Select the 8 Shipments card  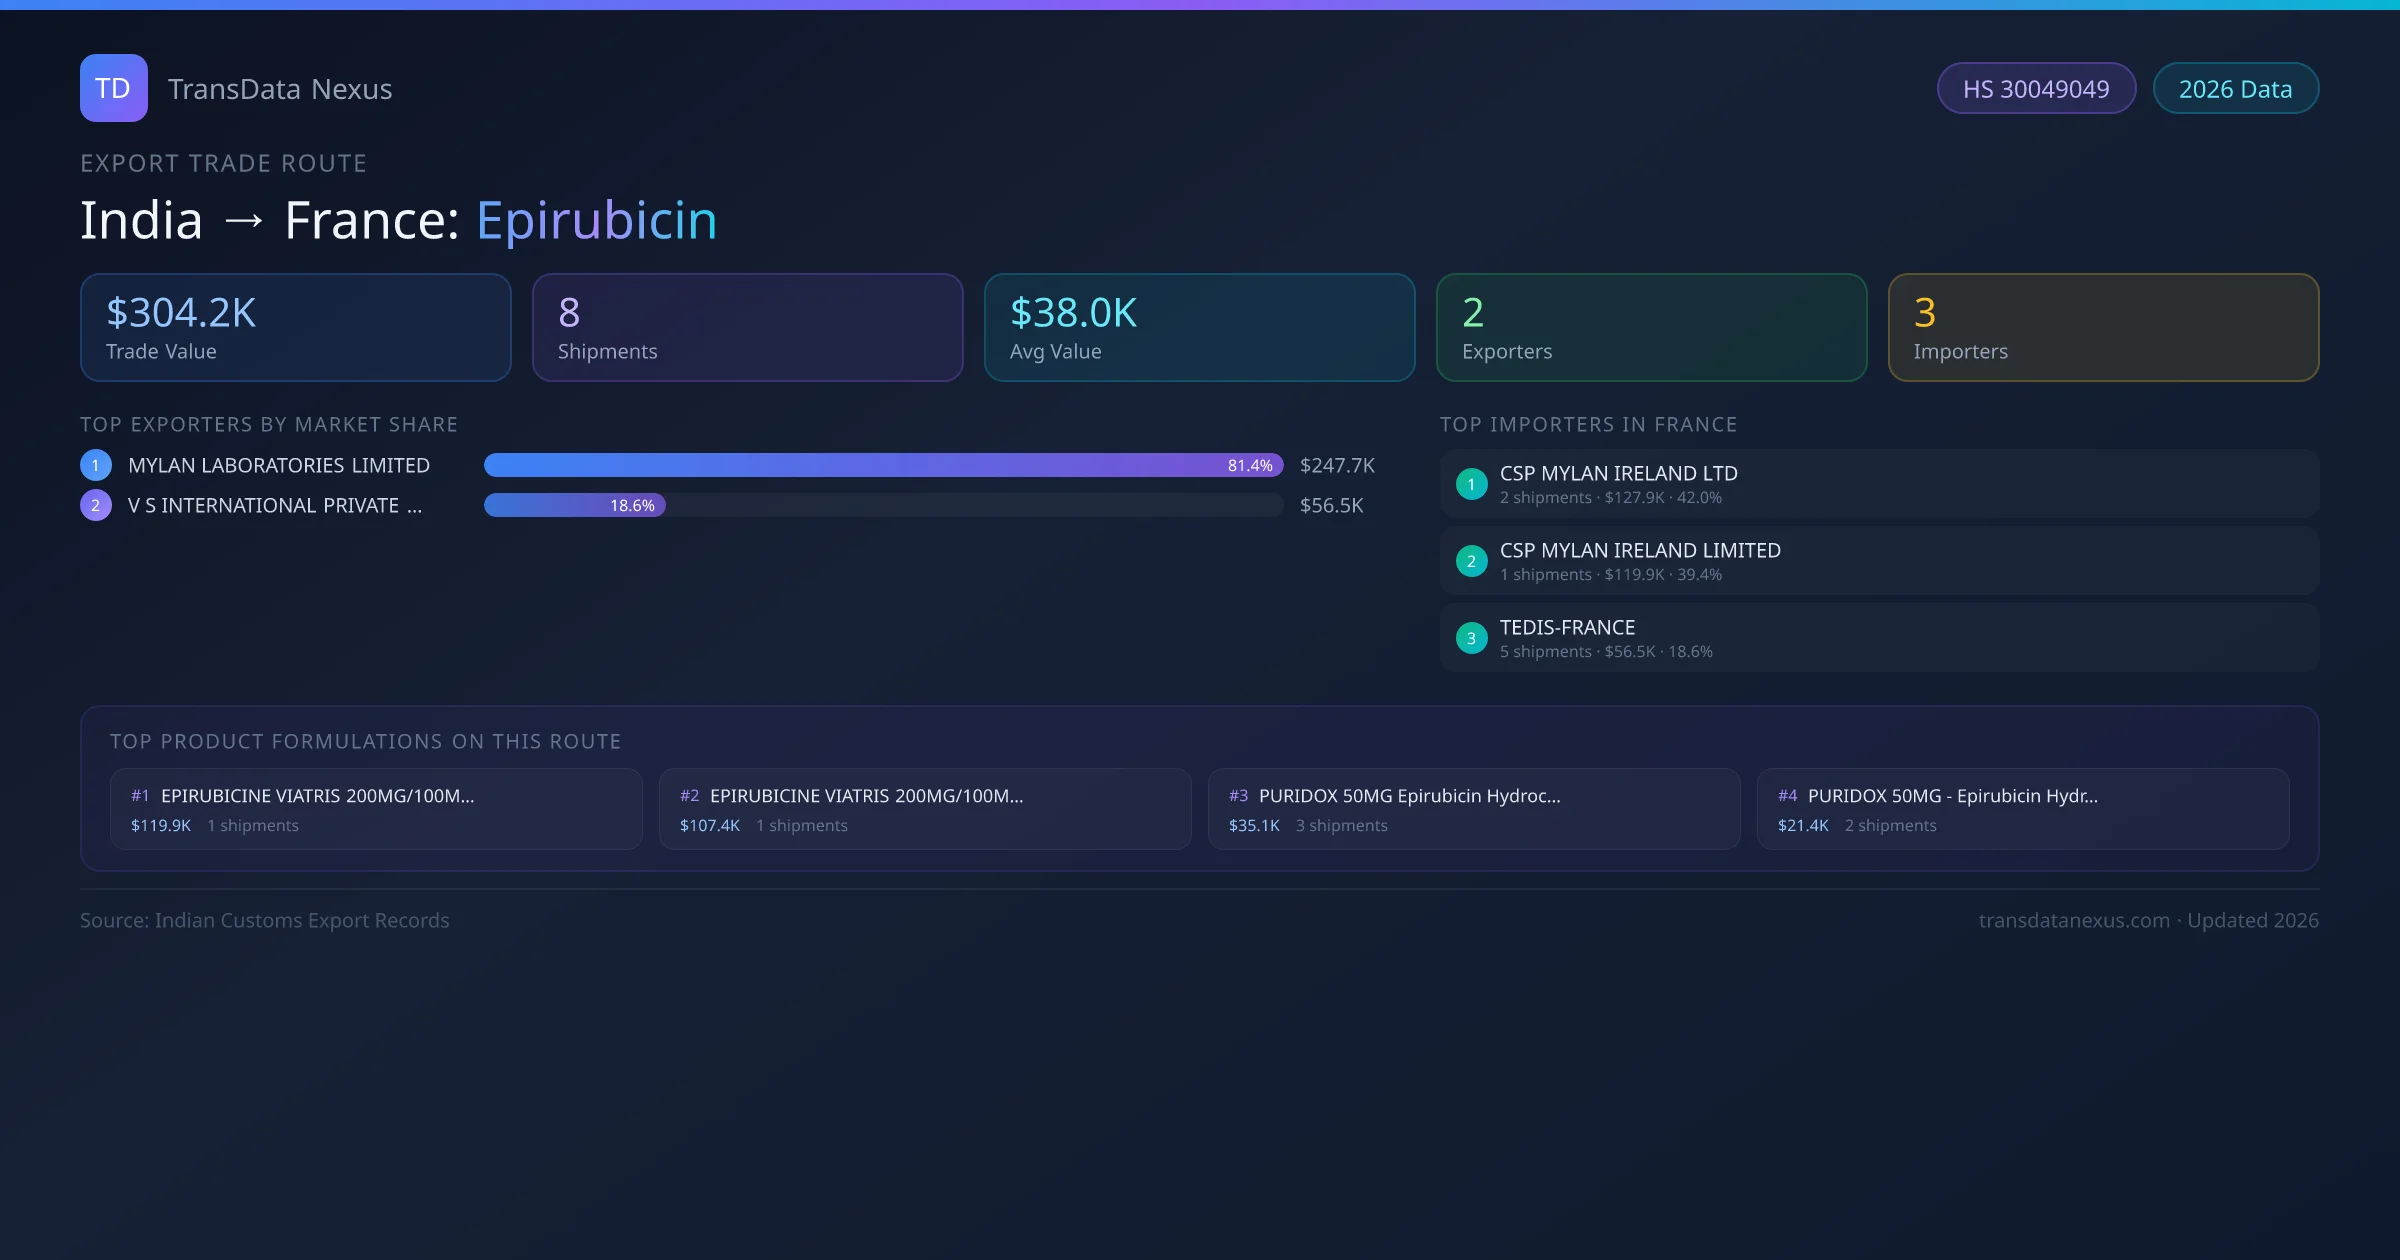[x=747, y=328]
